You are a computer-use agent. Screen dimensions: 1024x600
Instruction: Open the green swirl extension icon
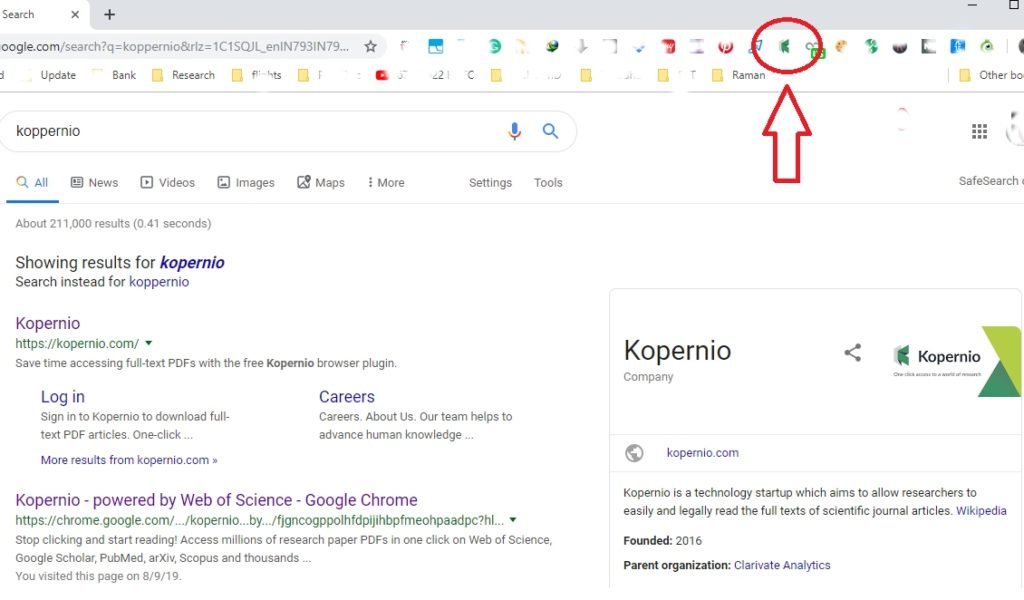click(x=871, y=46)
